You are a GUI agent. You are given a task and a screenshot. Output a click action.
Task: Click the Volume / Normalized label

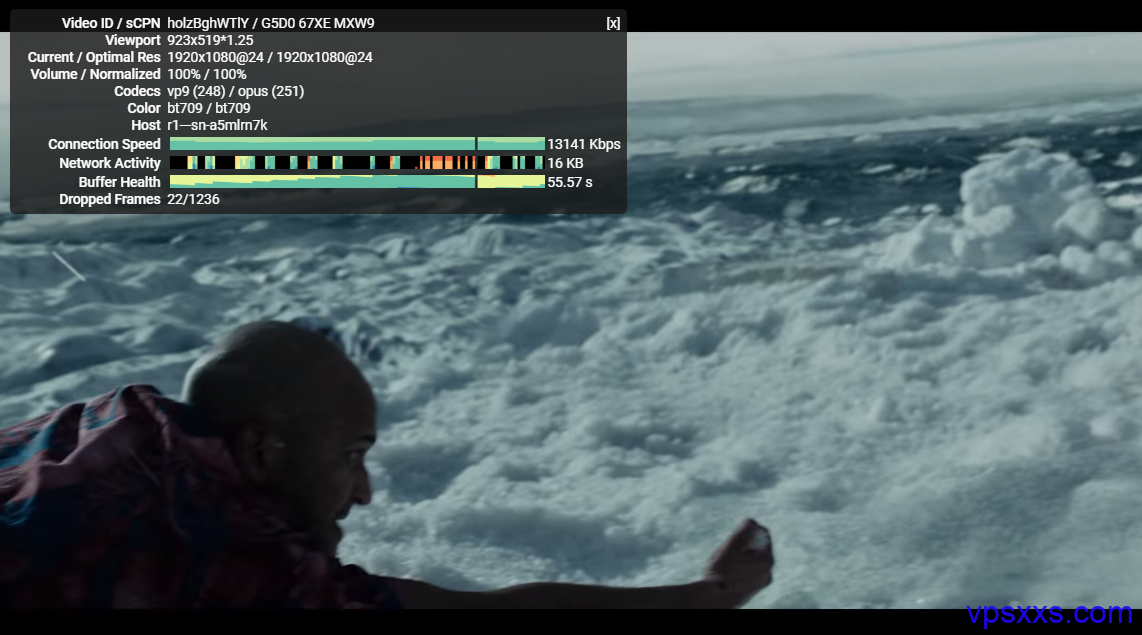tap(95, 74)
